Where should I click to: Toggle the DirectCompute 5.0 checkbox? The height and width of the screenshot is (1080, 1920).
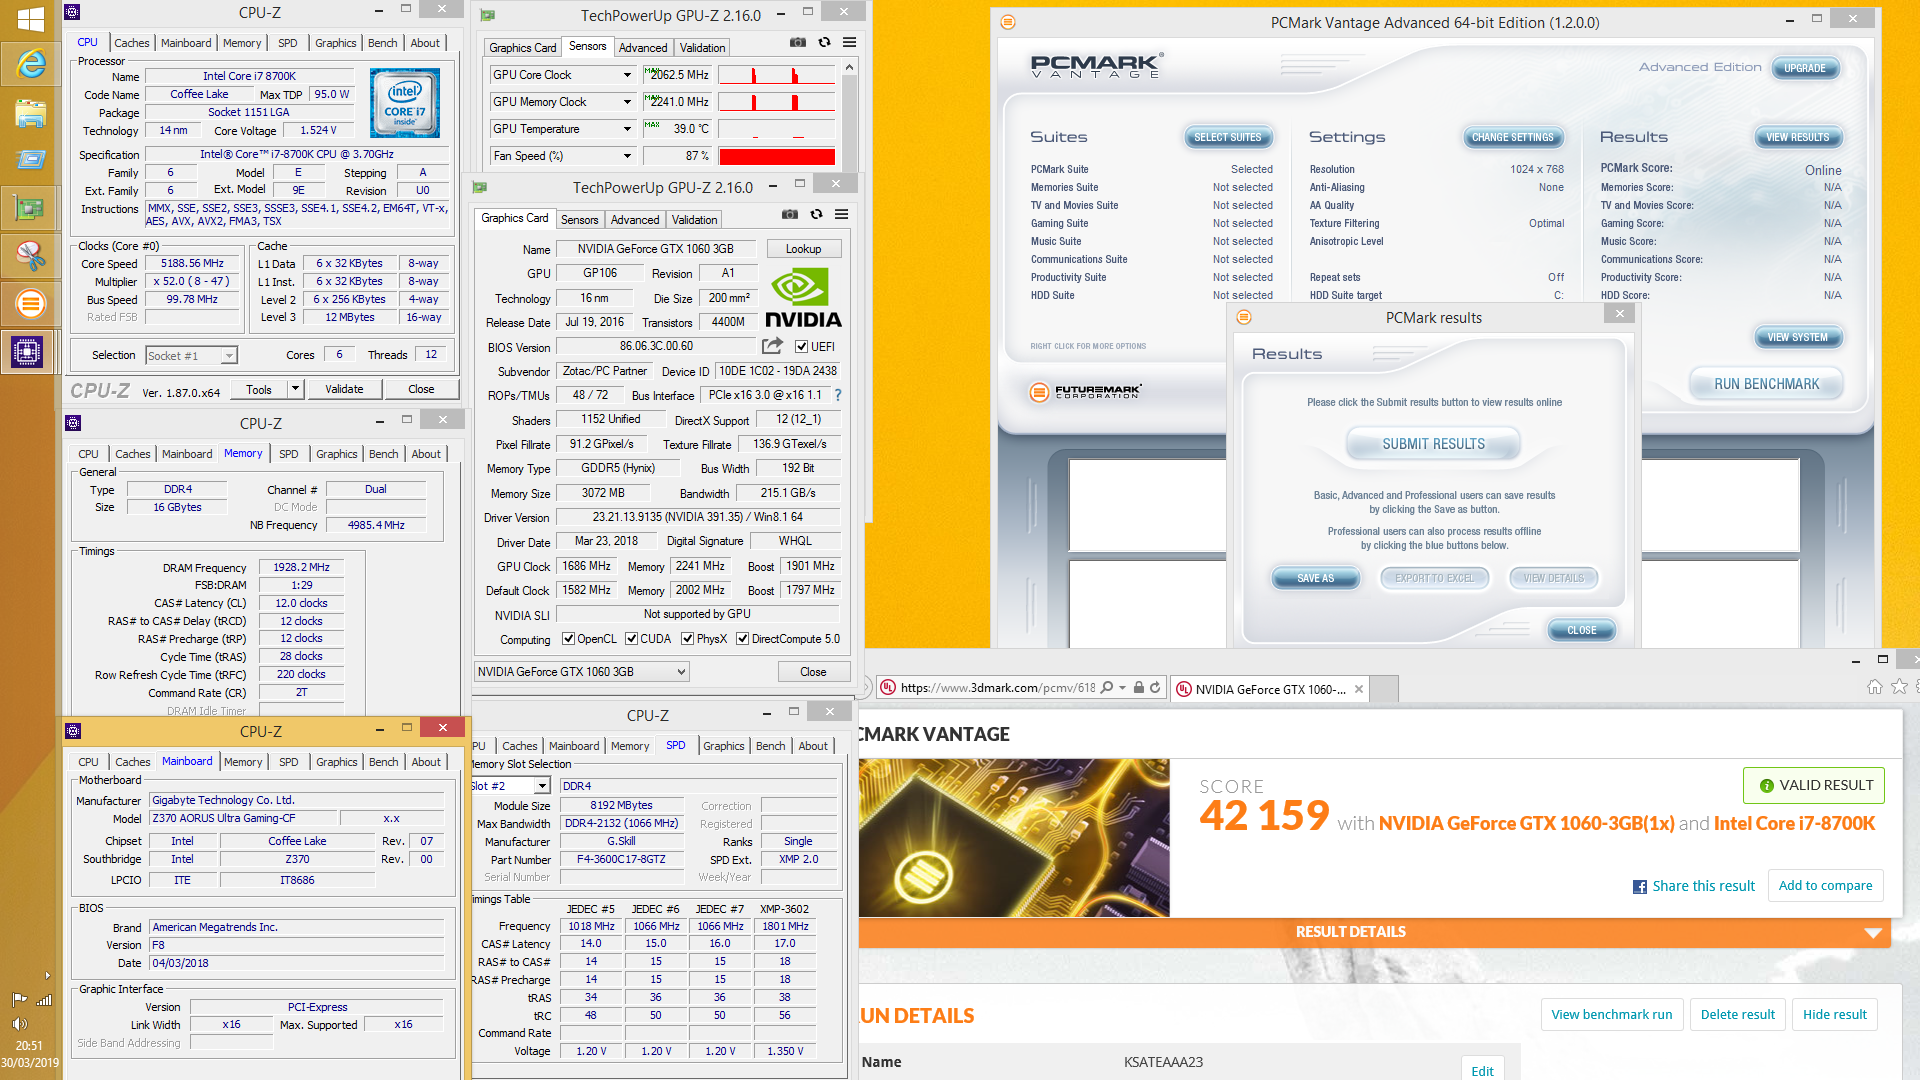pos(742,639)
